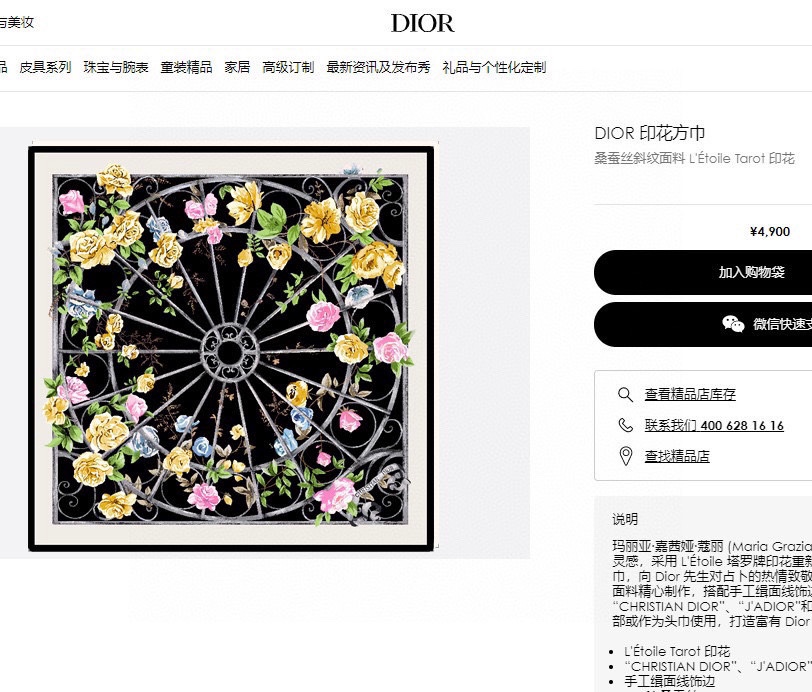Click the DIOR 印花方巾 product title

tap(650, 133)
